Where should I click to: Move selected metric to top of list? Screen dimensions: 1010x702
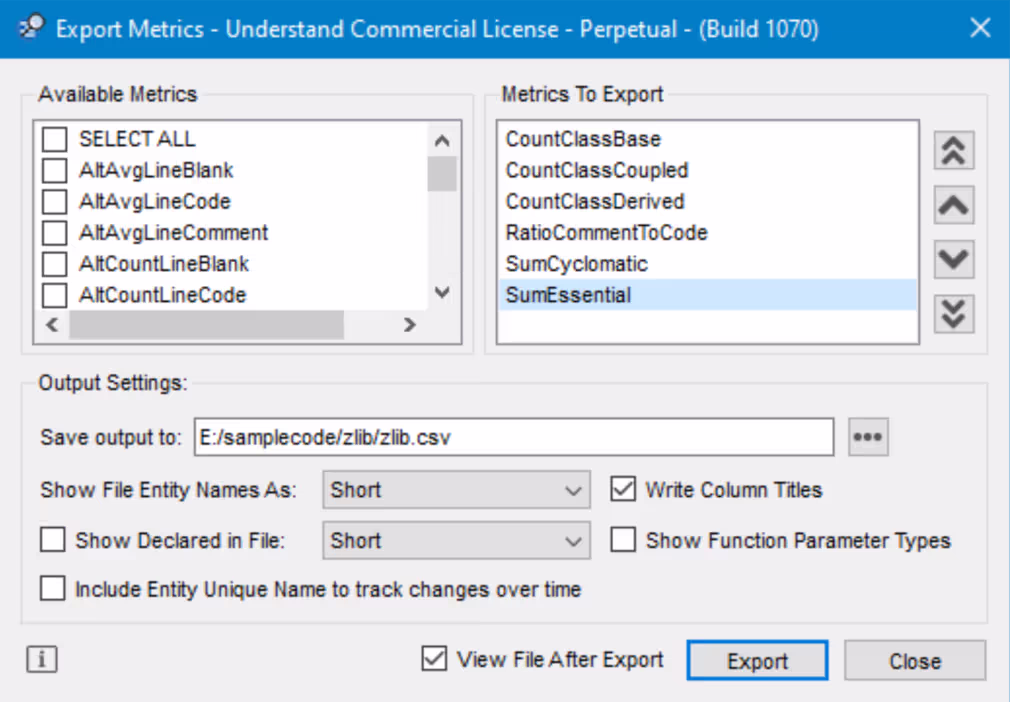coord(953,151)
